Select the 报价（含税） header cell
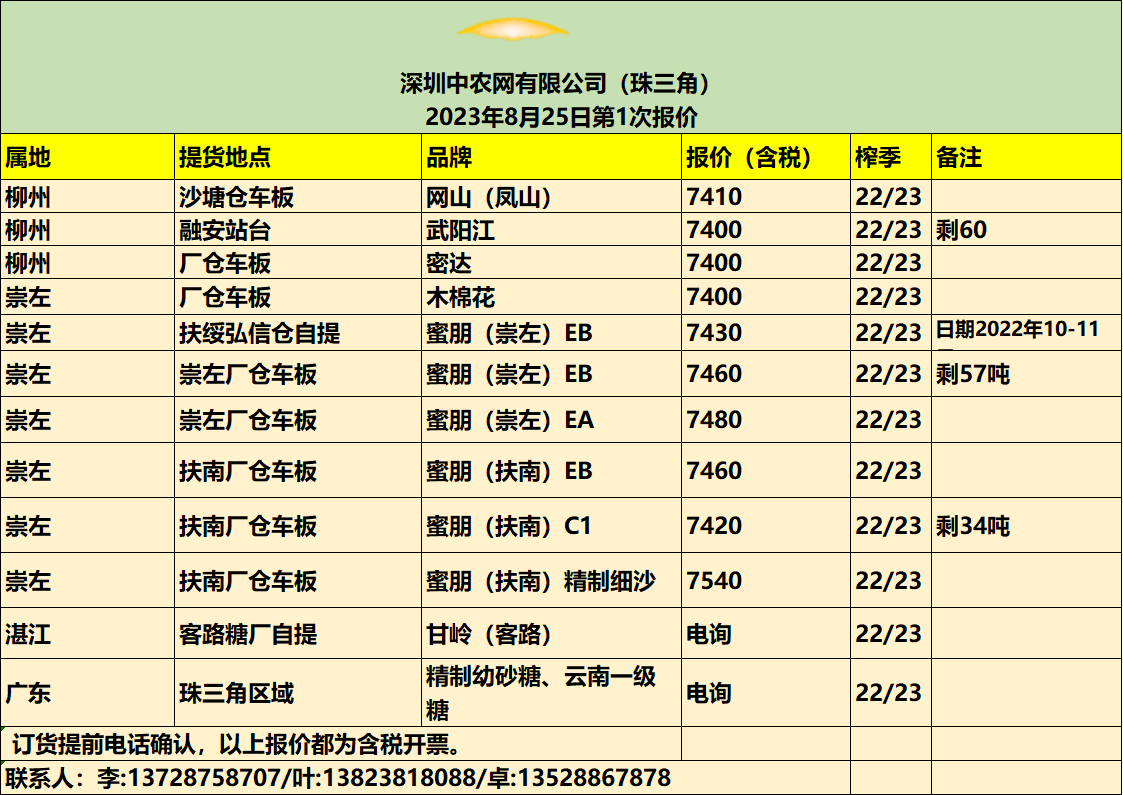1123x795 pixels. tap(748, 157)
